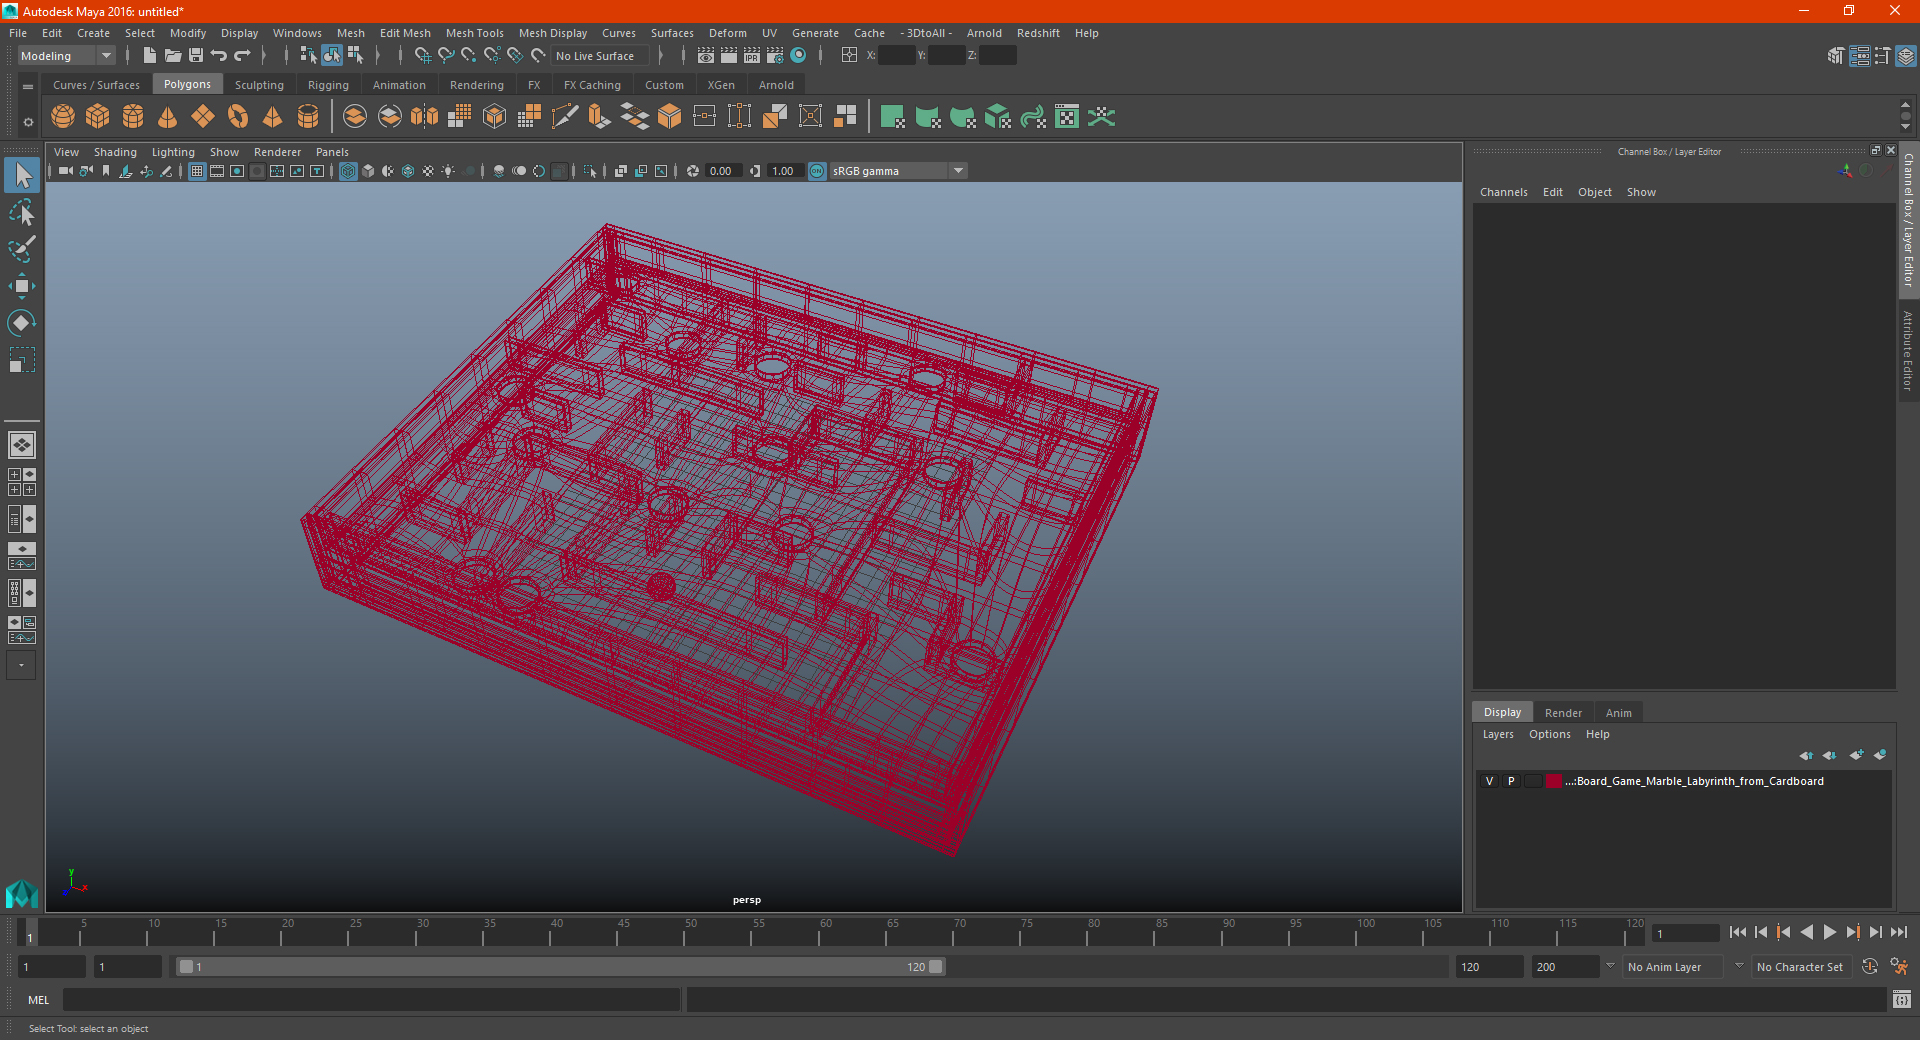The width and height of the screenshot is (1920, 1040).
Task: Toggle the empty display type box on layer
Action: (x=1533, y=781)
